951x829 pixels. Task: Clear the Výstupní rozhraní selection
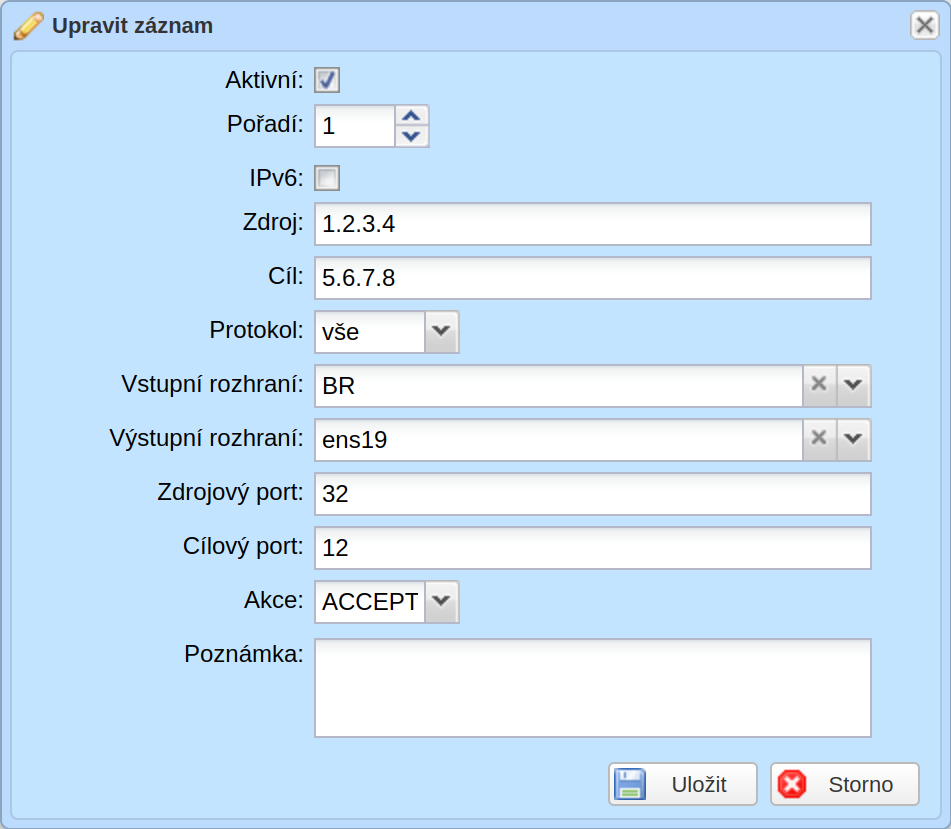pos(819,440)
